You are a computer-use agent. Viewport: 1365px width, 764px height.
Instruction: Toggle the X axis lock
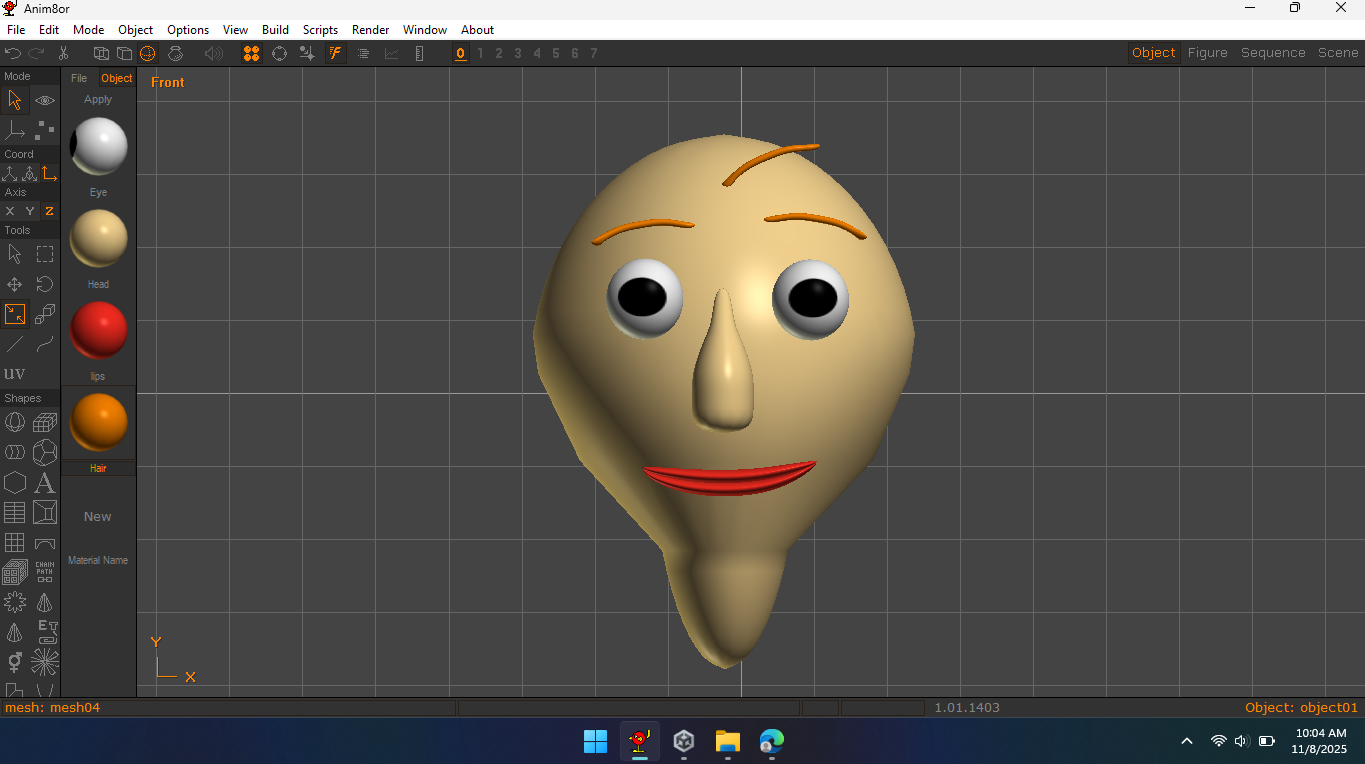coord(10,211)
